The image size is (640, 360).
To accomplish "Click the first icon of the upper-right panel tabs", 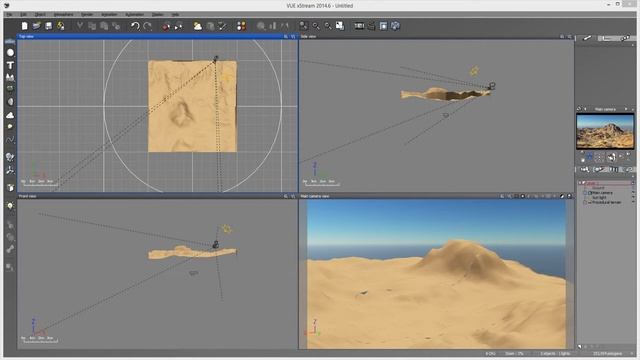I will [x=587, y=38].
